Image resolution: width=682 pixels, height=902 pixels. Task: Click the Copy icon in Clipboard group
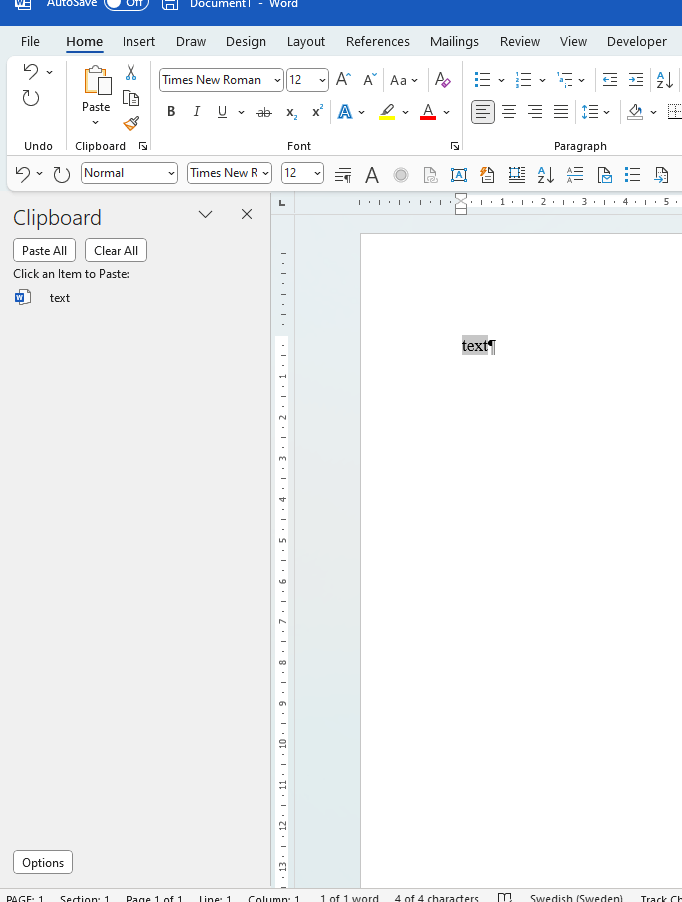pyautogui.click(x=131, y=98)
